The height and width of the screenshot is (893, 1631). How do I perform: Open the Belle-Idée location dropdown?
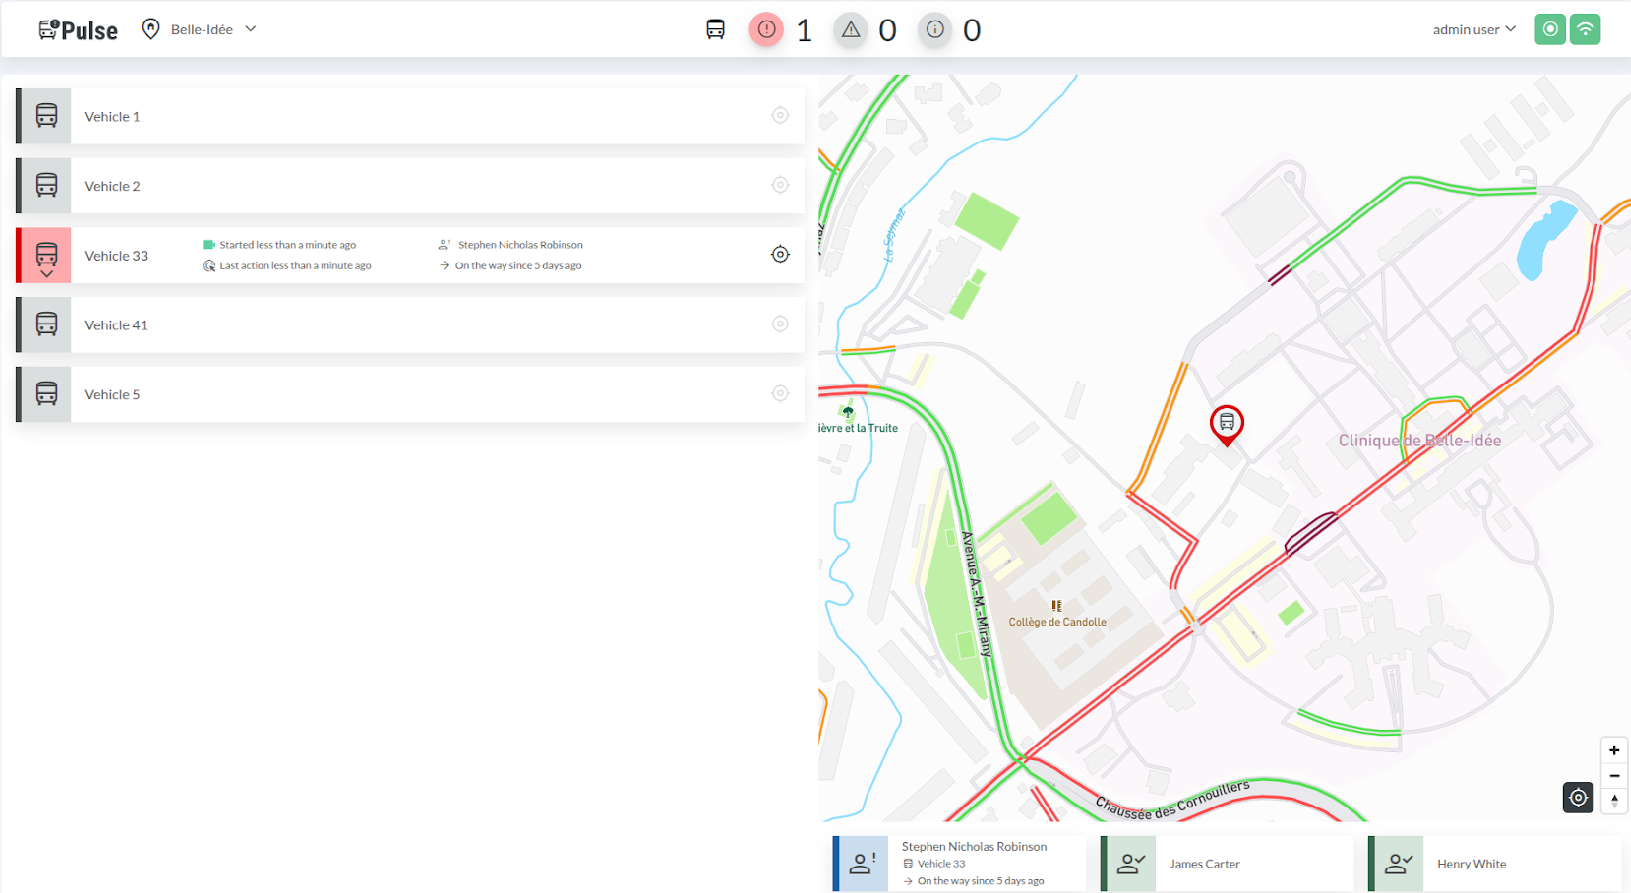coord(203,29)
